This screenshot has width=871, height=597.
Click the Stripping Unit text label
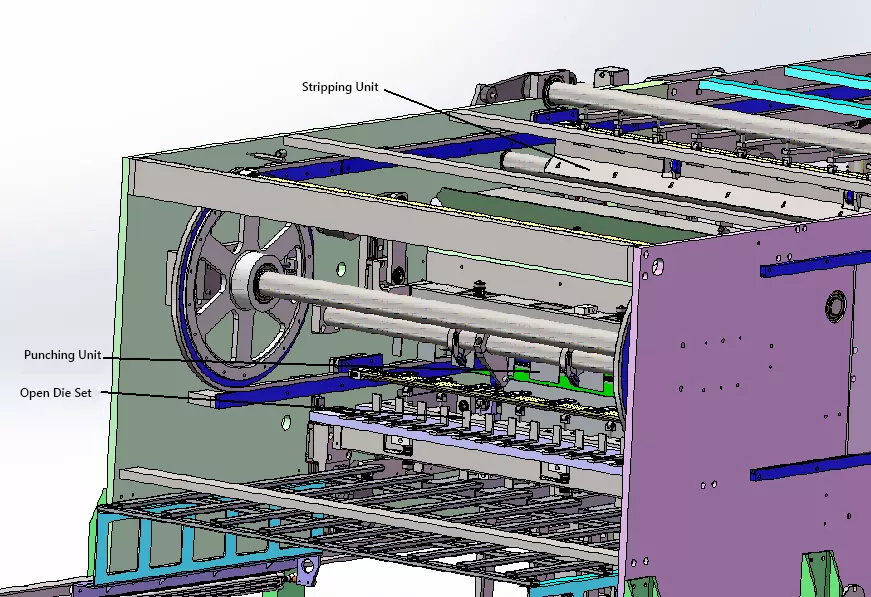click(x=340, y=87)
